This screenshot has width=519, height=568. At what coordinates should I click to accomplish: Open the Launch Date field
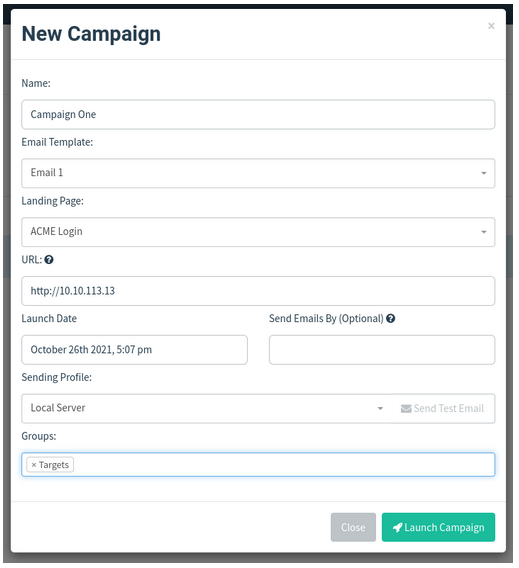(x=135, y=350)
